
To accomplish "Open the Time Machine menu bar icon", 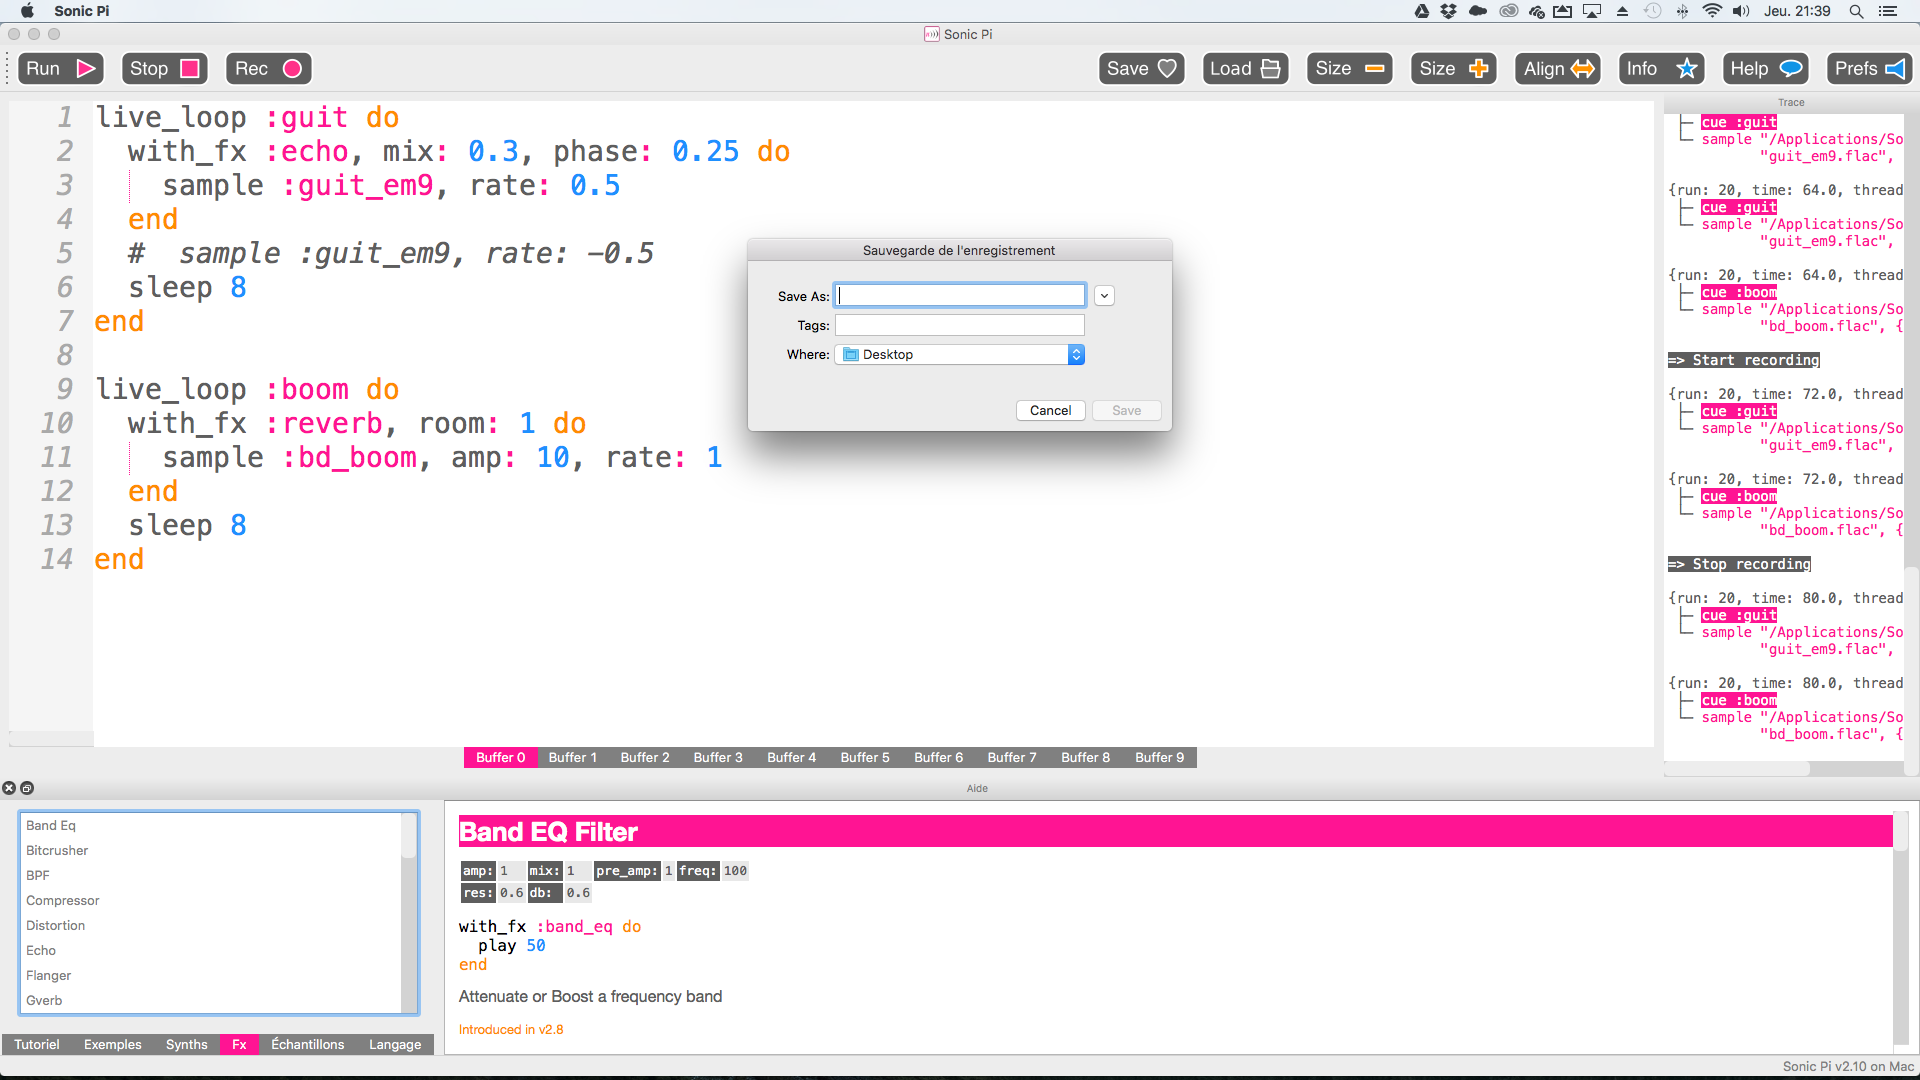I will [1653, 11].
